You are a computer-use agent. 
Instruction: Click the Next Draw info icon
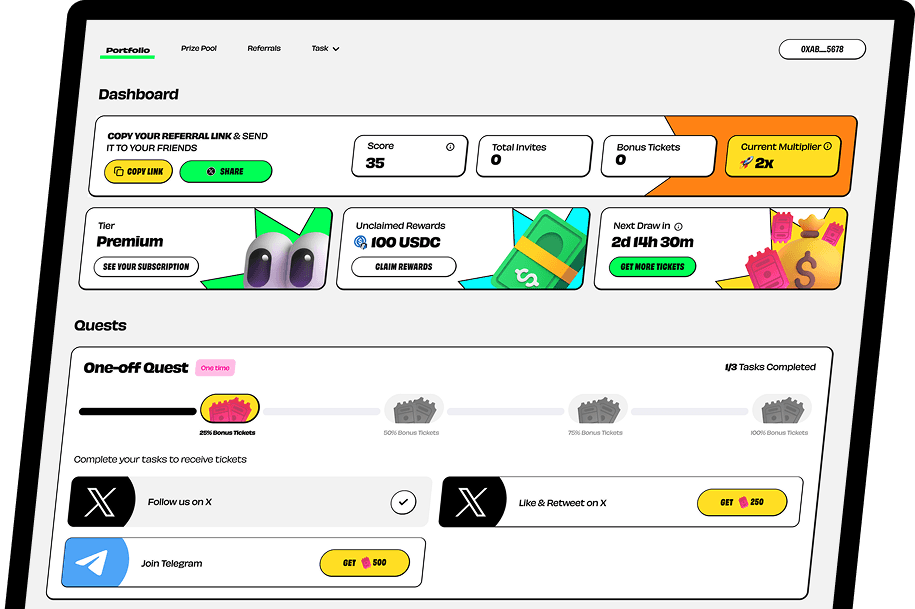(x=678, y=226)
